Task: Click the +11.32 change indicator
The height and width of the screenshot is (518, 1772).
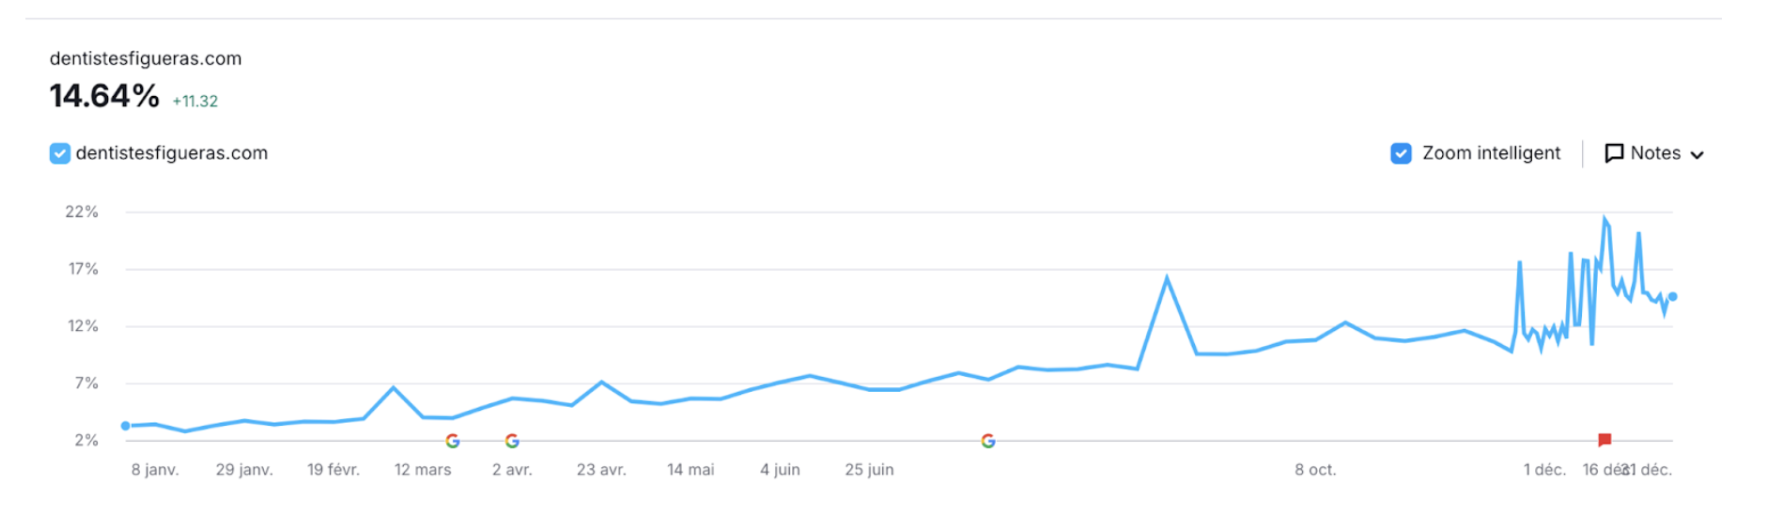Action: point(195,101)
